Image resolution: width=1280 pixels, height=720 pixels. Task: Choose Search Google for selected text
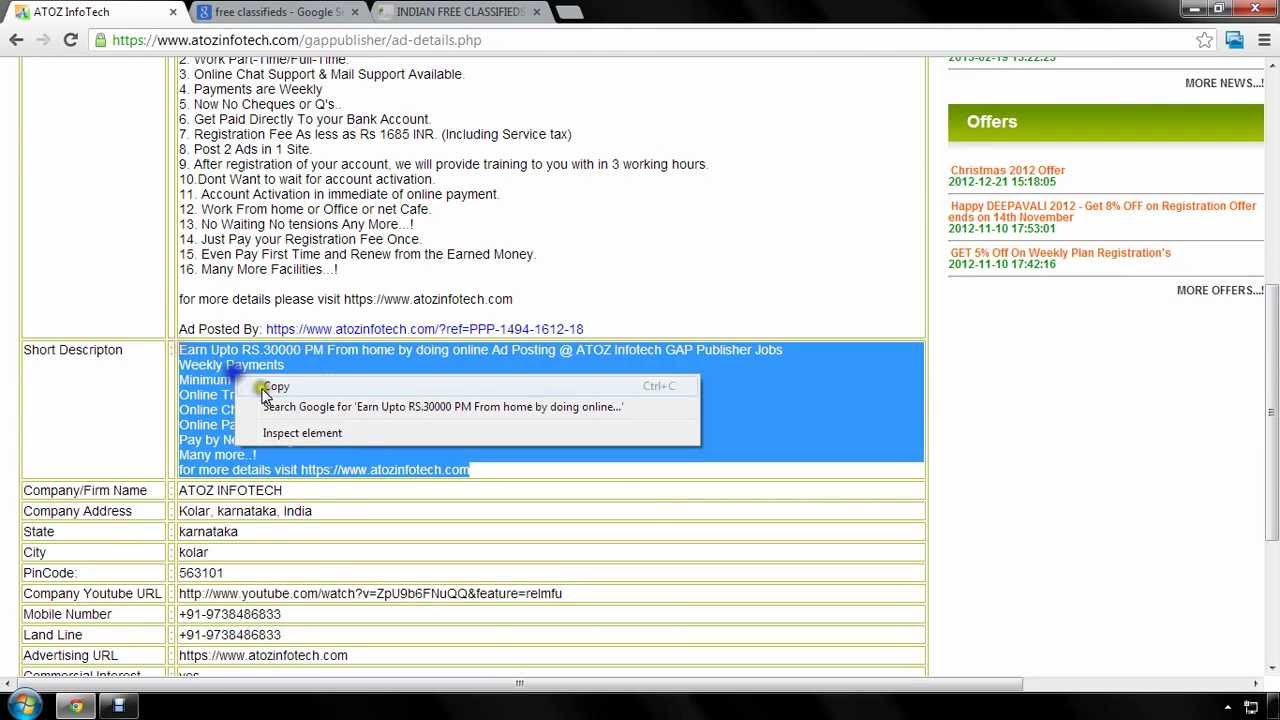[x=468, y=407]
